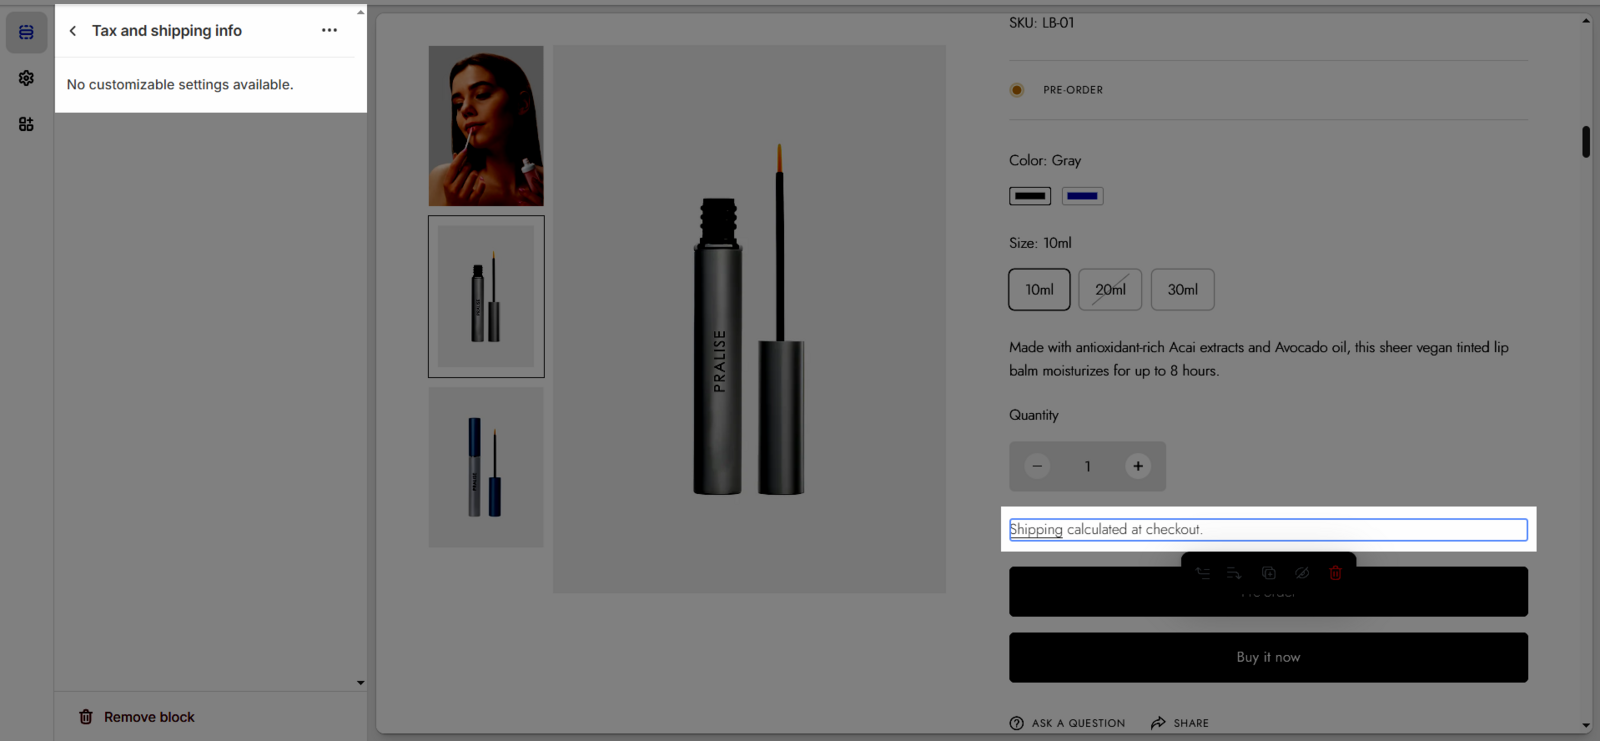
Task: Pick the blue color swatch
Action: 1082,196
